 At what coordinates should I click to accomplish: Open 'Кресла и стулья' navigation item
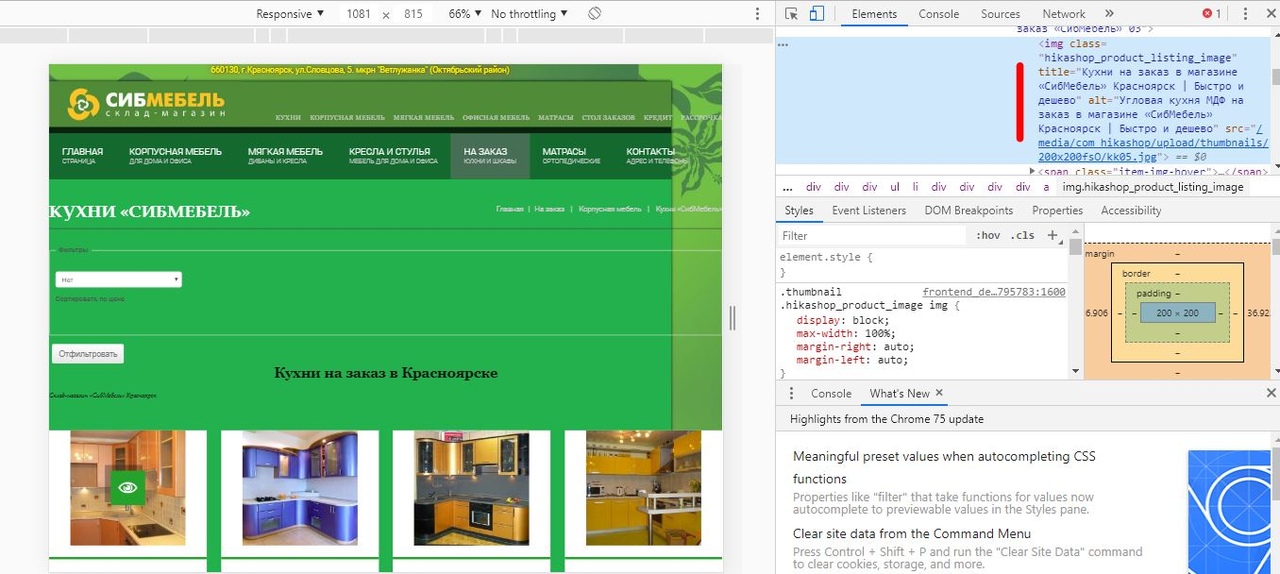pyautogui.click(x=393, y=156)
